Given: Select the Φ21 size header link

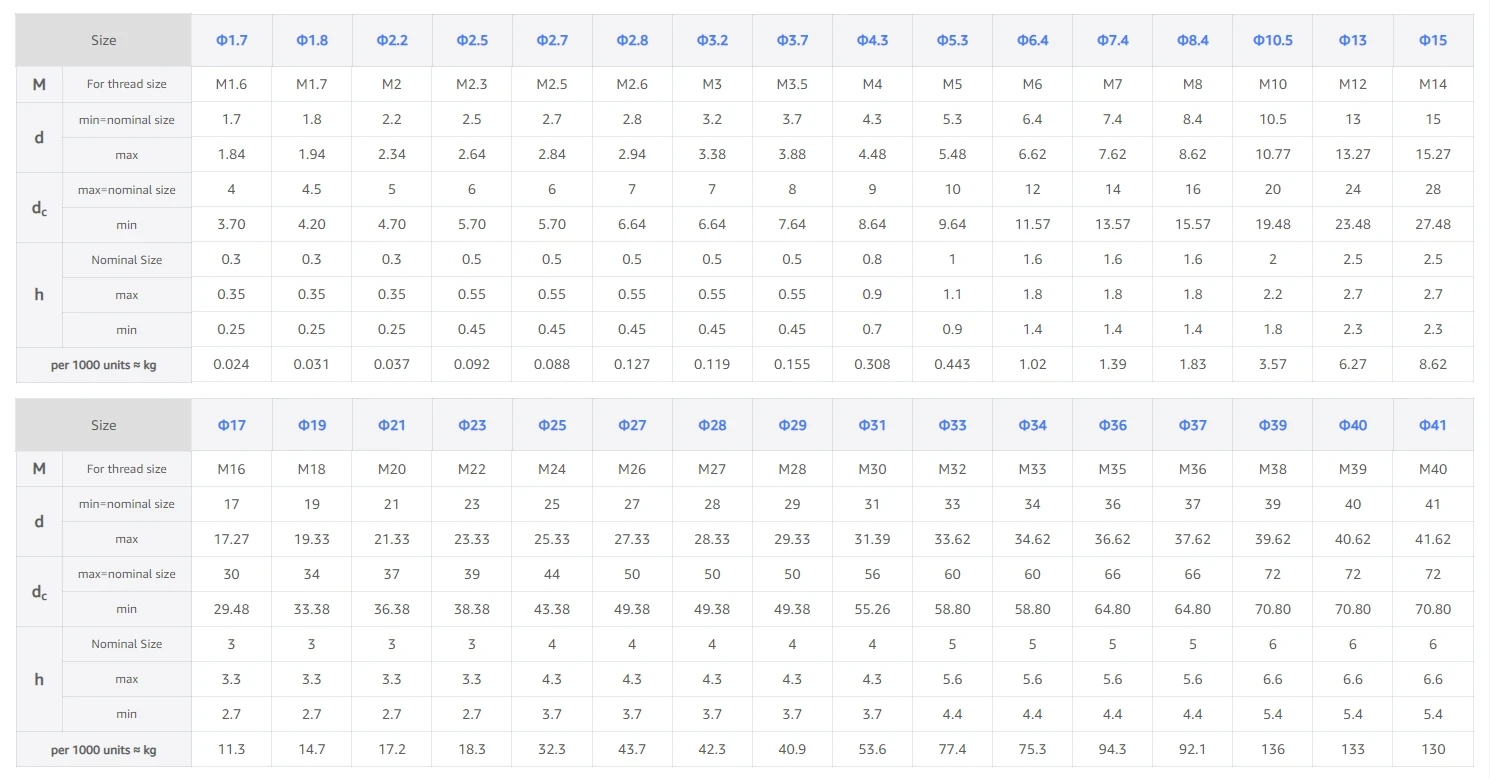Looking at the screenshot, I should [392, 425].
